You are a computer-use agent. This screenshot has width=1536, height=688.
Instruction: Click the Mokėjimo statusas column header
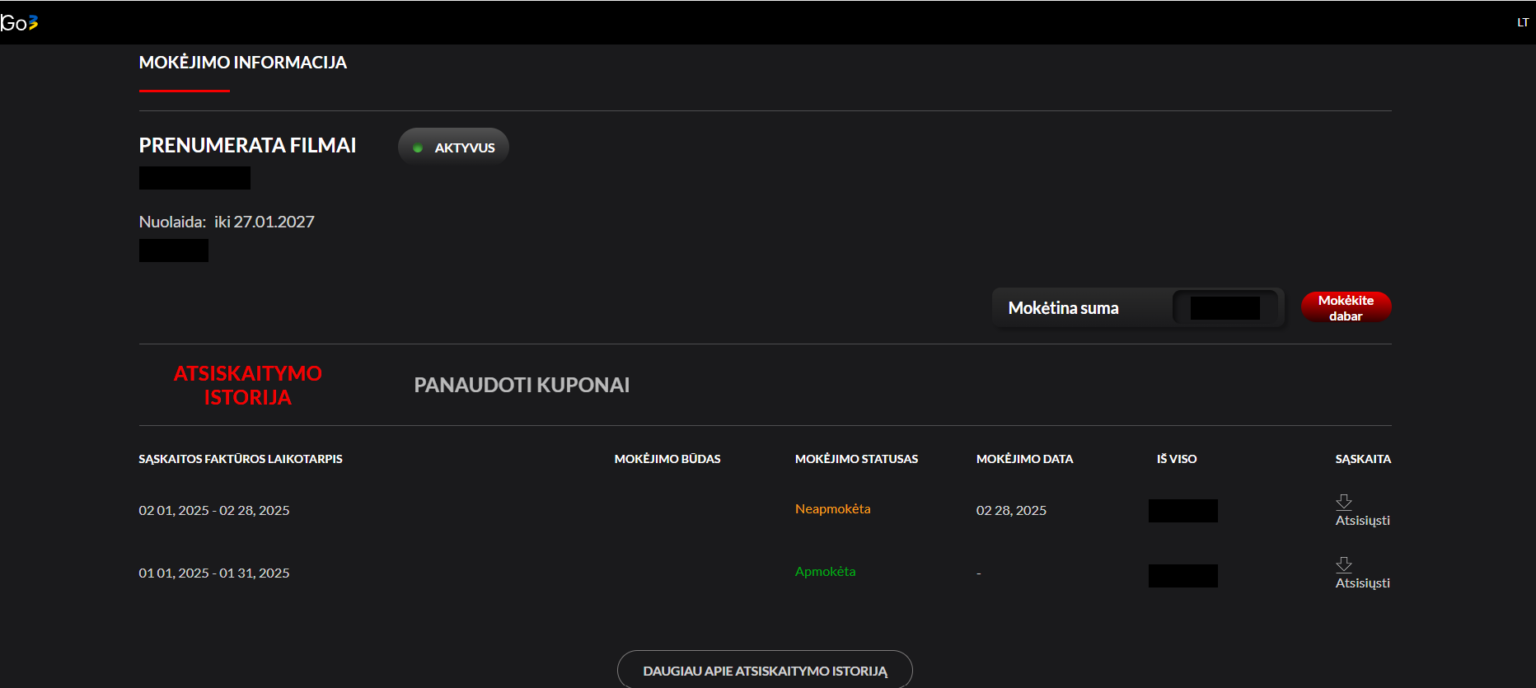(856, 459)
